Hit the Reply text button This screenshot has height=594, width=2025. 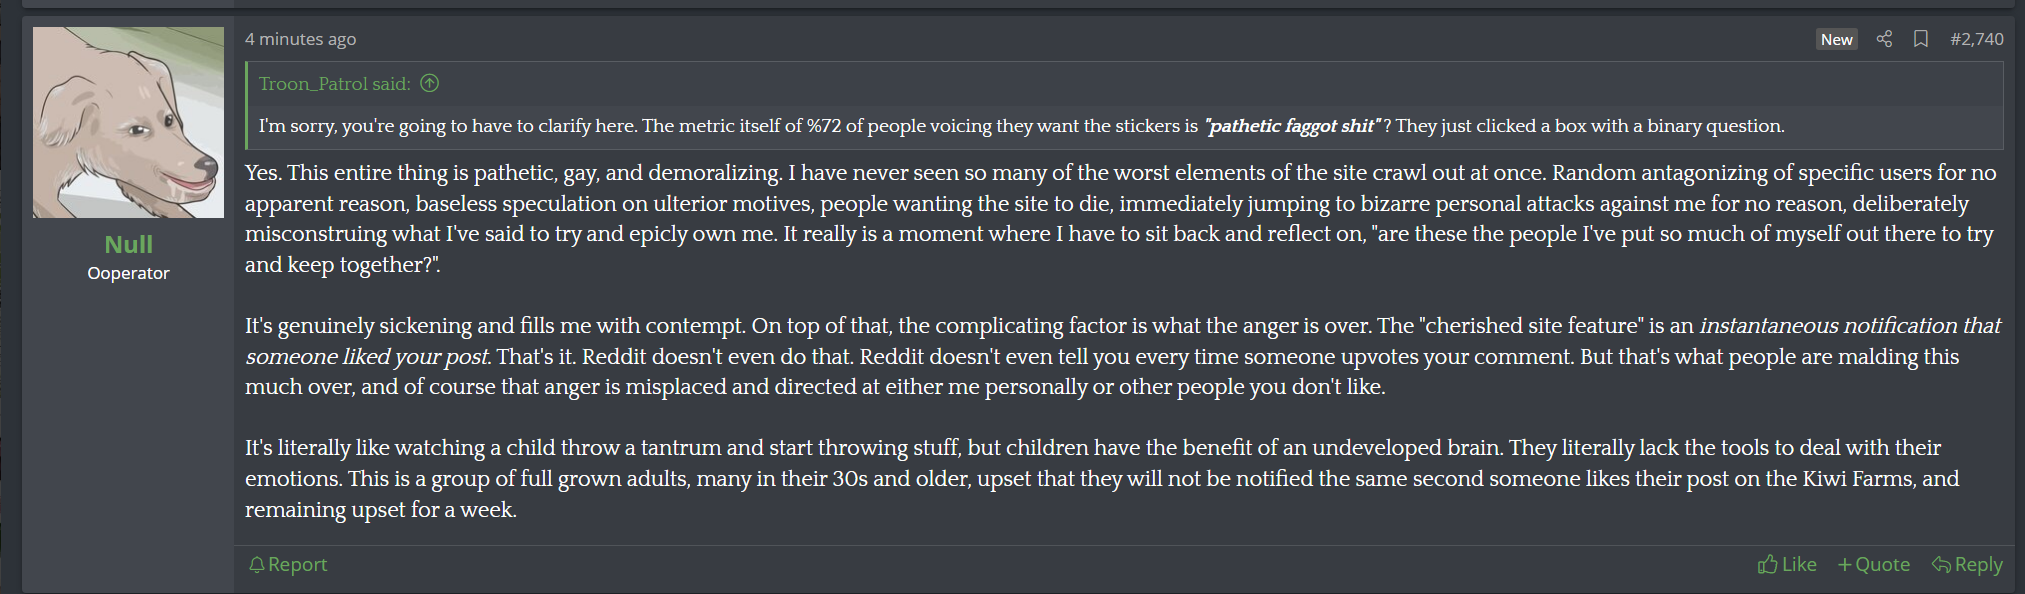[x=1978, y=565]
